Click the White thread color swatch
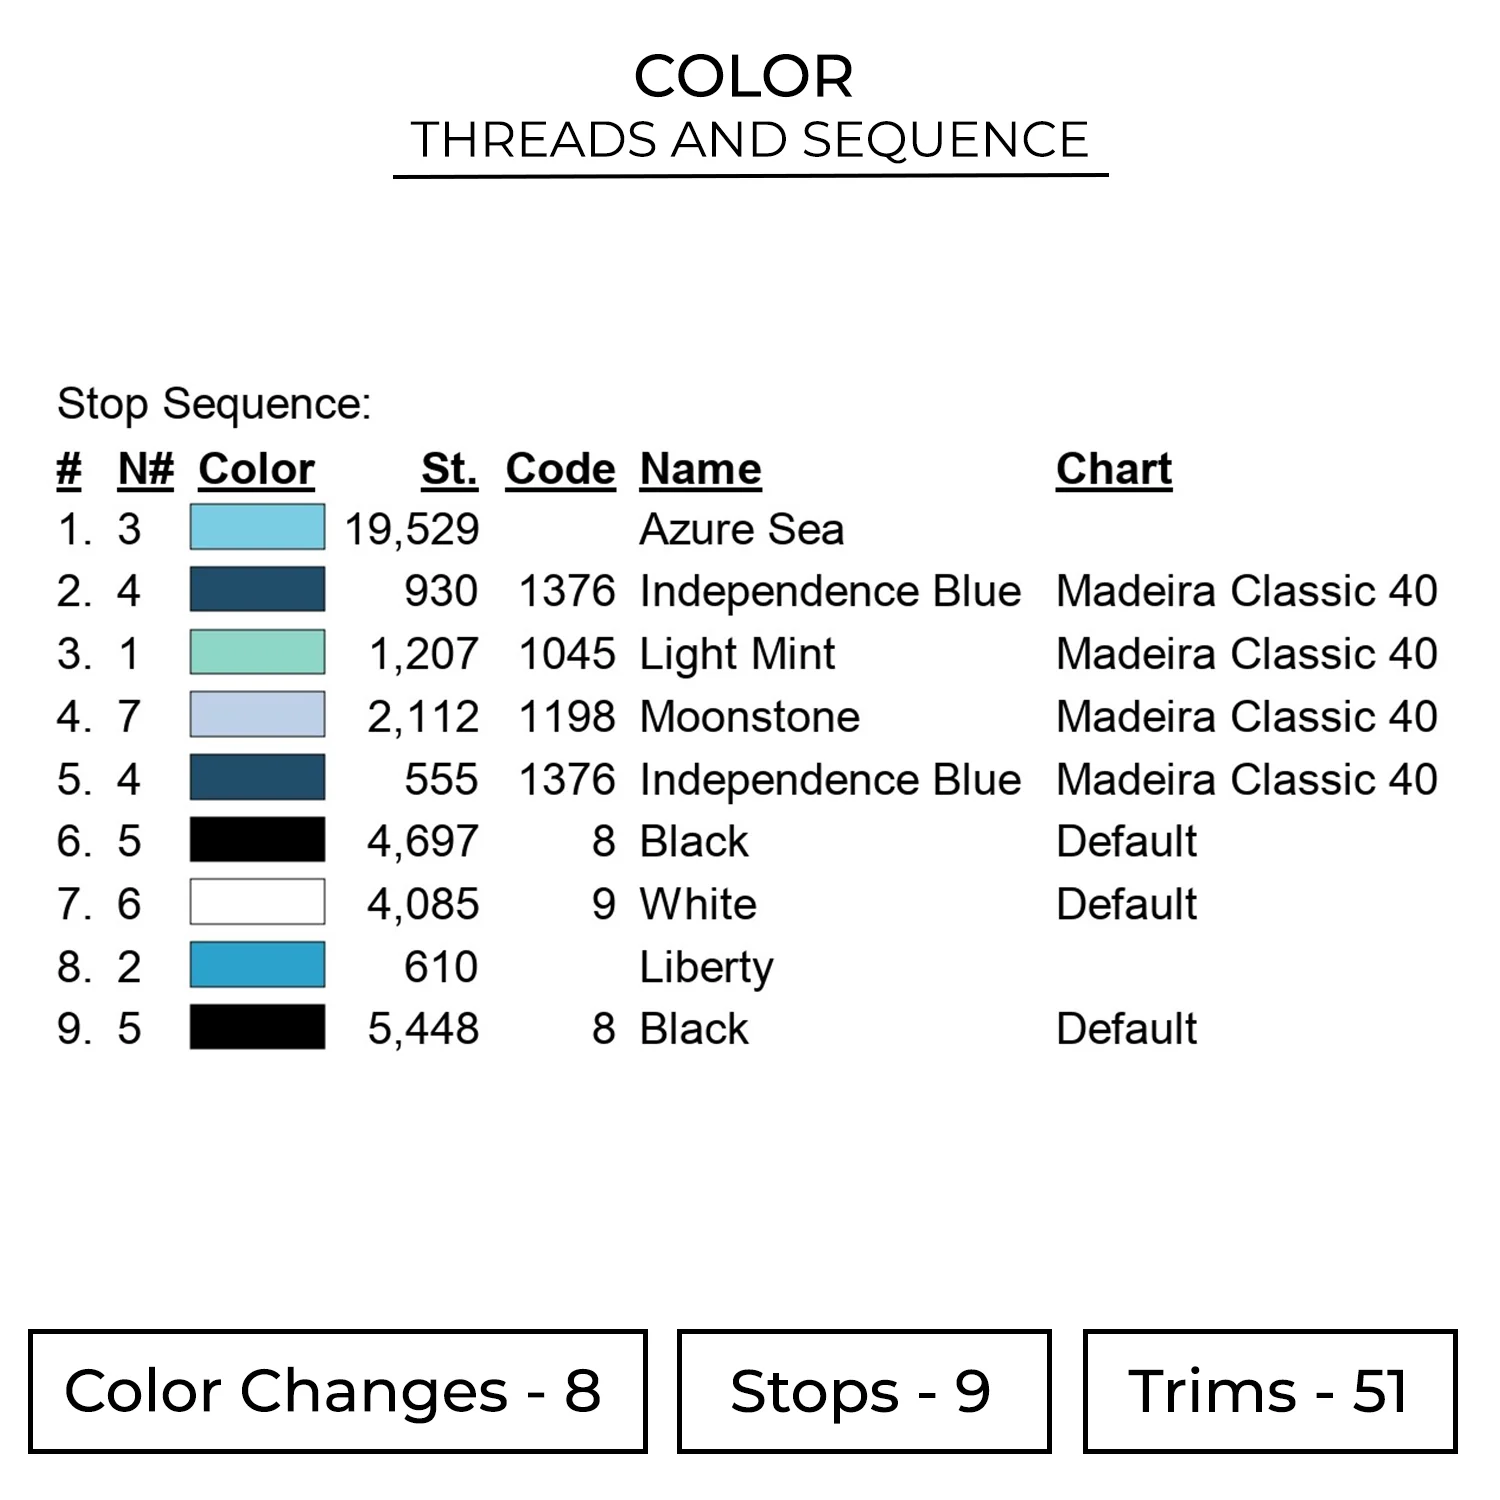Viewport: 1500px width, 1500px height. (x=257, y=903)
